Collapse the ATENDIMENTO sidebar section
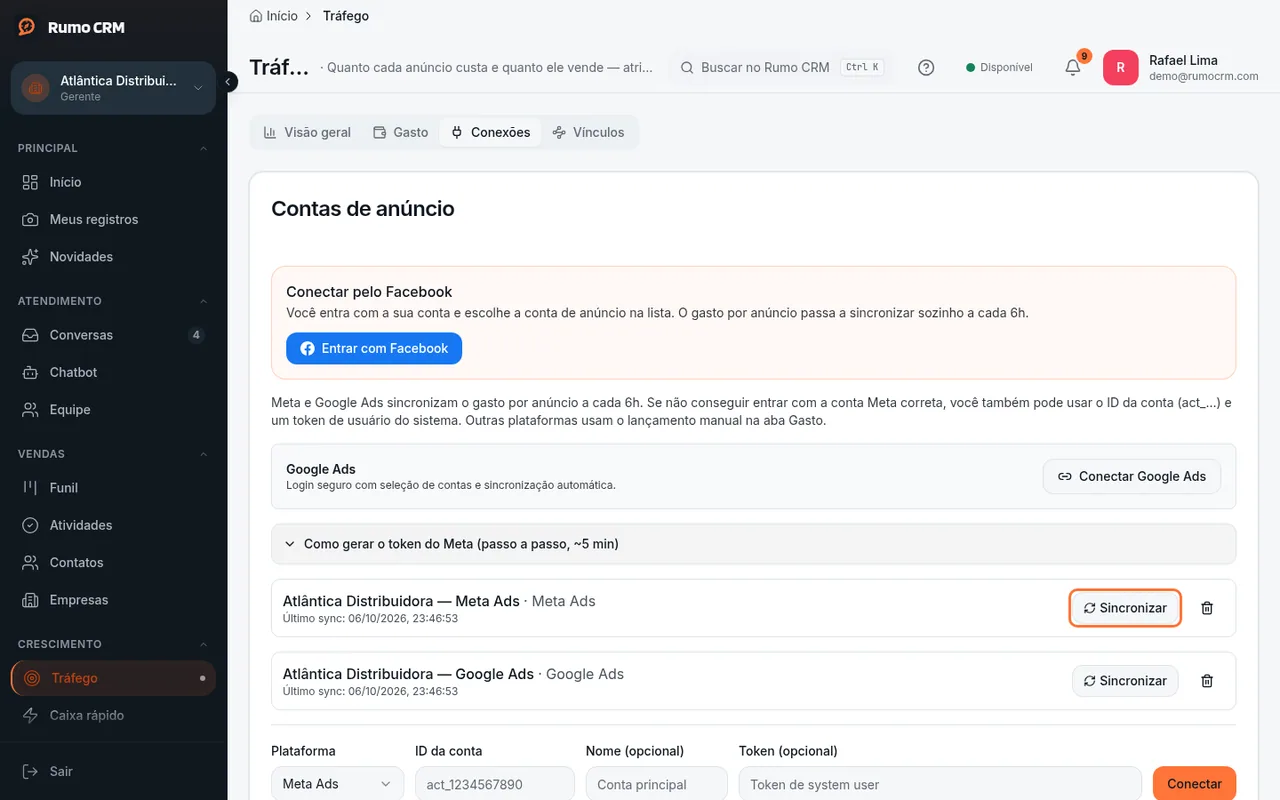 coord(204,301)
